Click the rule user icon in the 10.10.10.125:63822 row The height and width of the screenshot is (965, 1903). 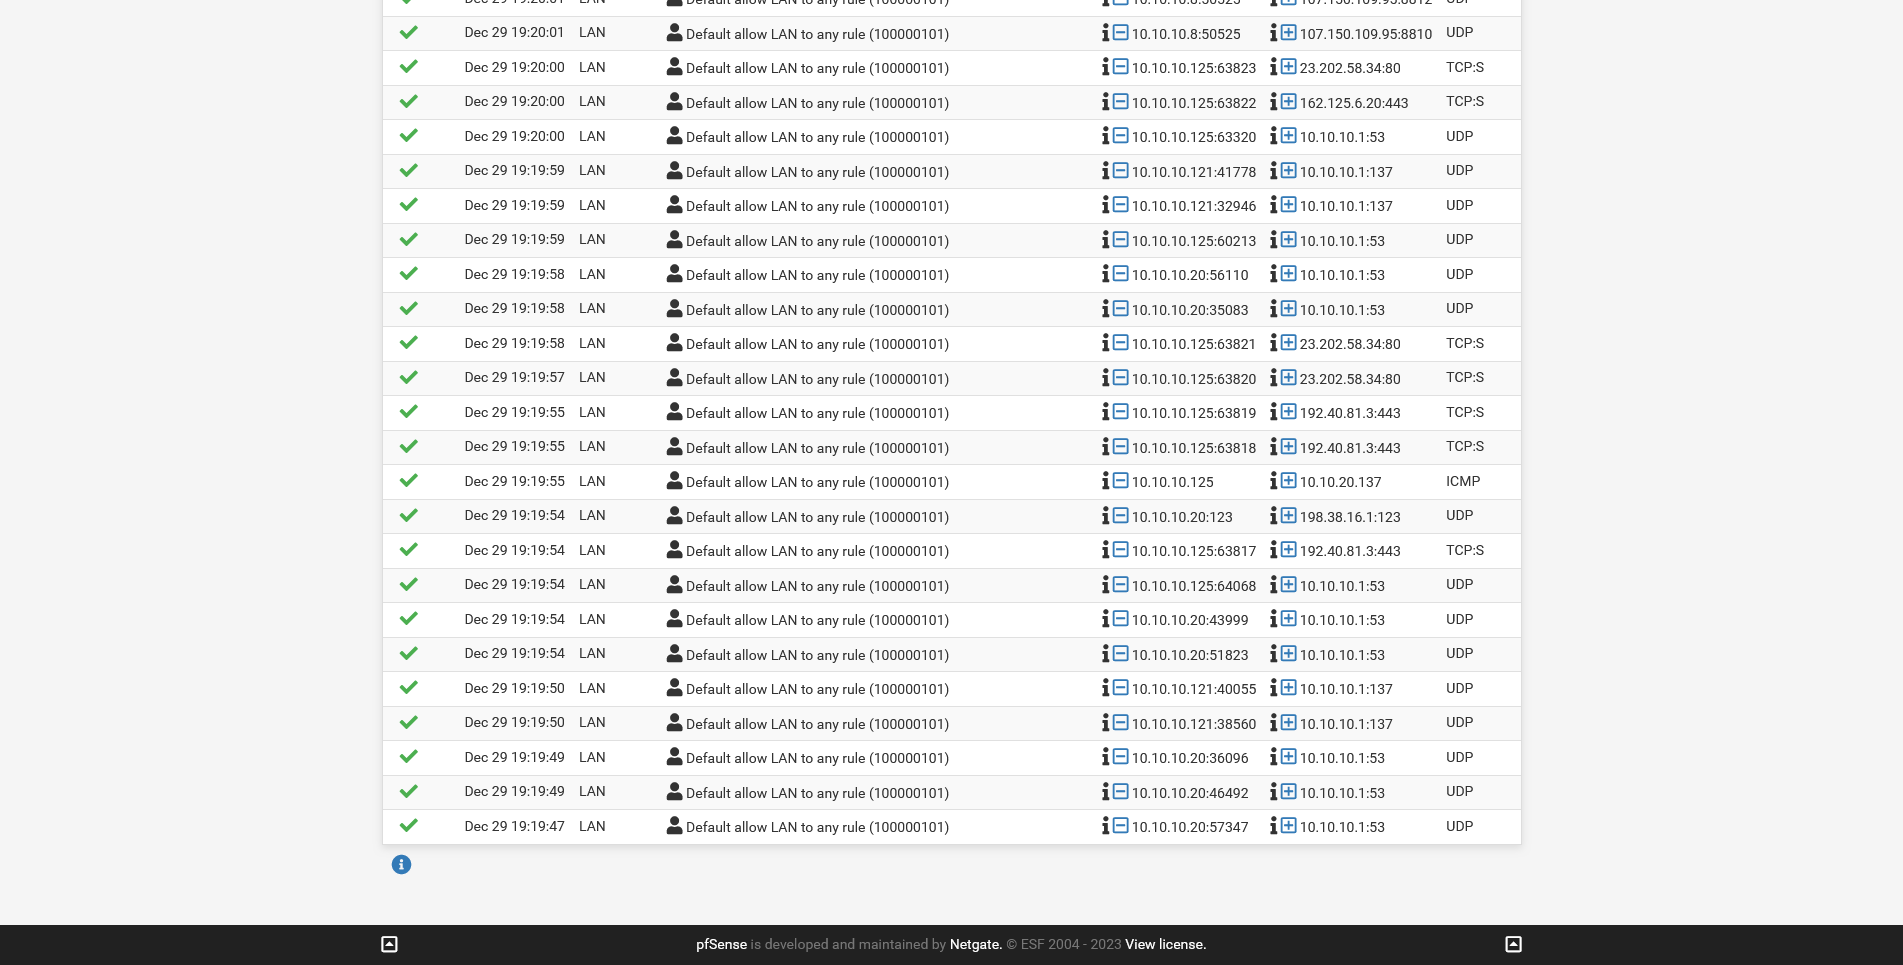click(674, 102)
